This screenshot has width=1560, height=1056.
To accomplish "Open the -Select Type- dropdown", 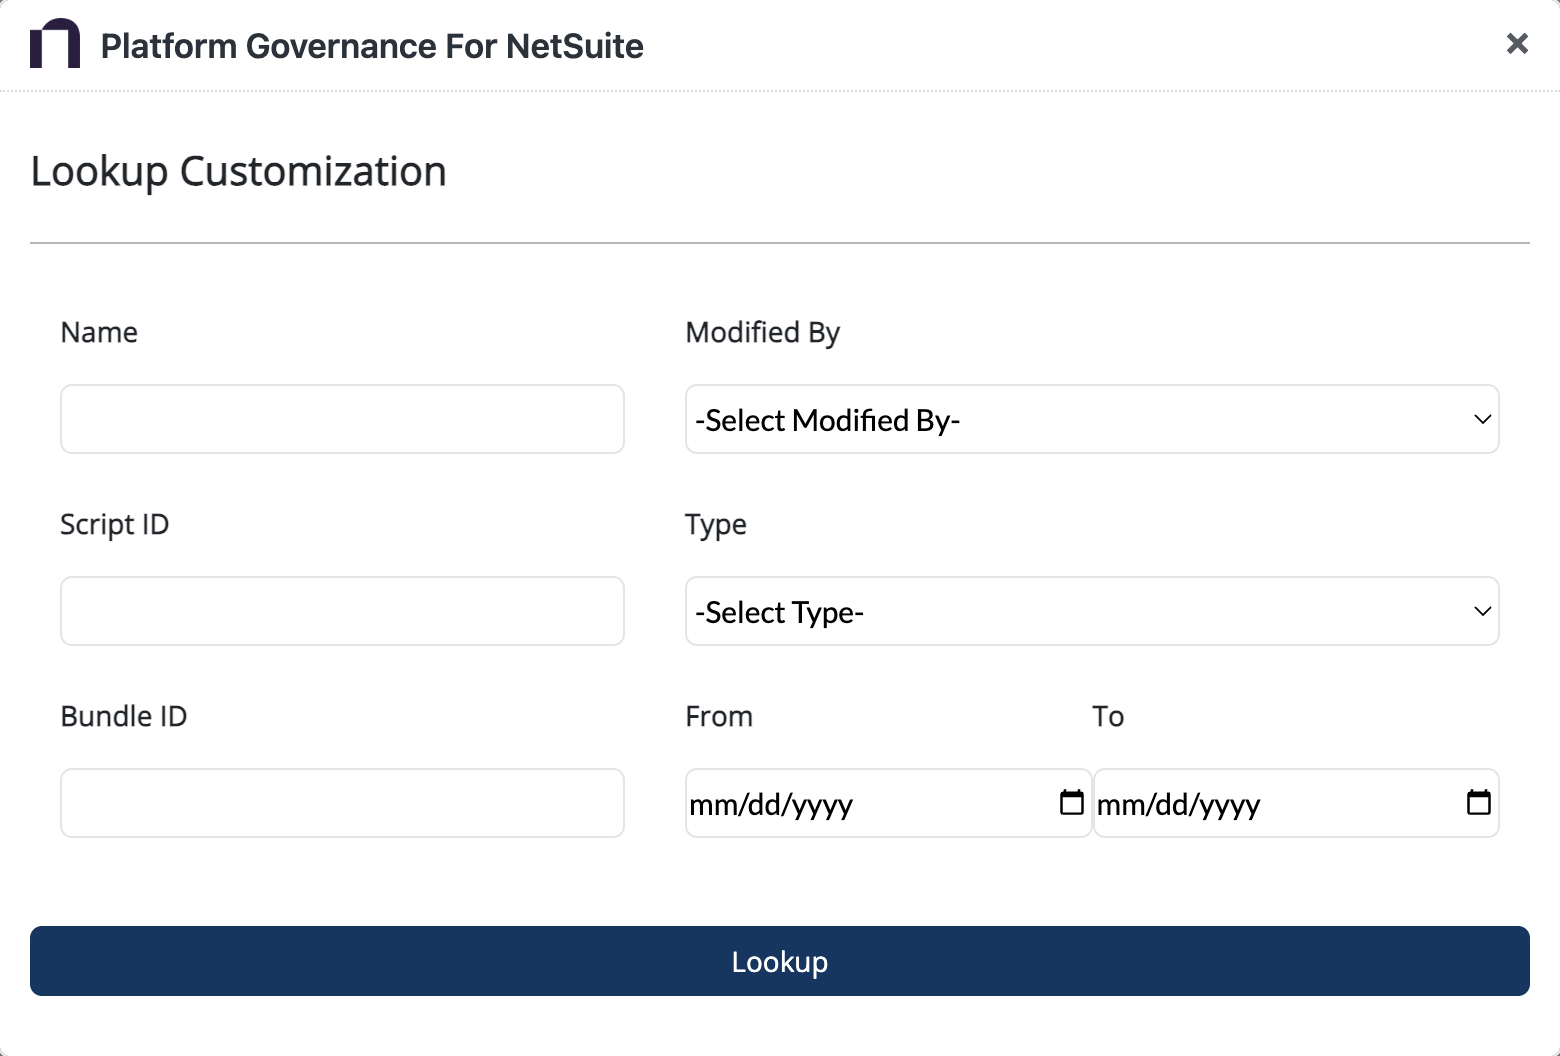I will coord(1092,611).
